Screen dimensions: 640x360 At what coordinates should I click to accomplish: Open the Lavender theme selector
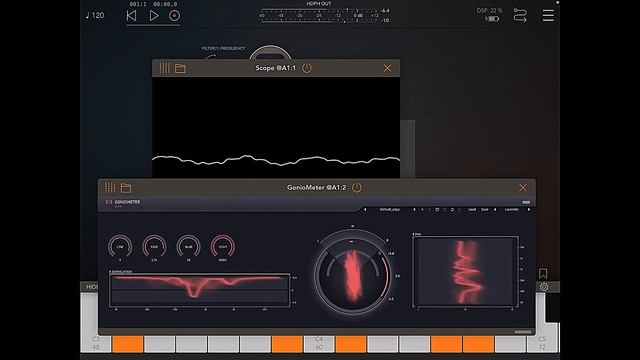512,209
